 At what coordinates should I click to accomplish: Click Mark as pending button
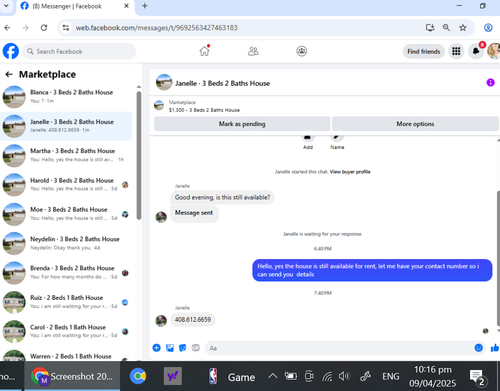pos(242,124)
